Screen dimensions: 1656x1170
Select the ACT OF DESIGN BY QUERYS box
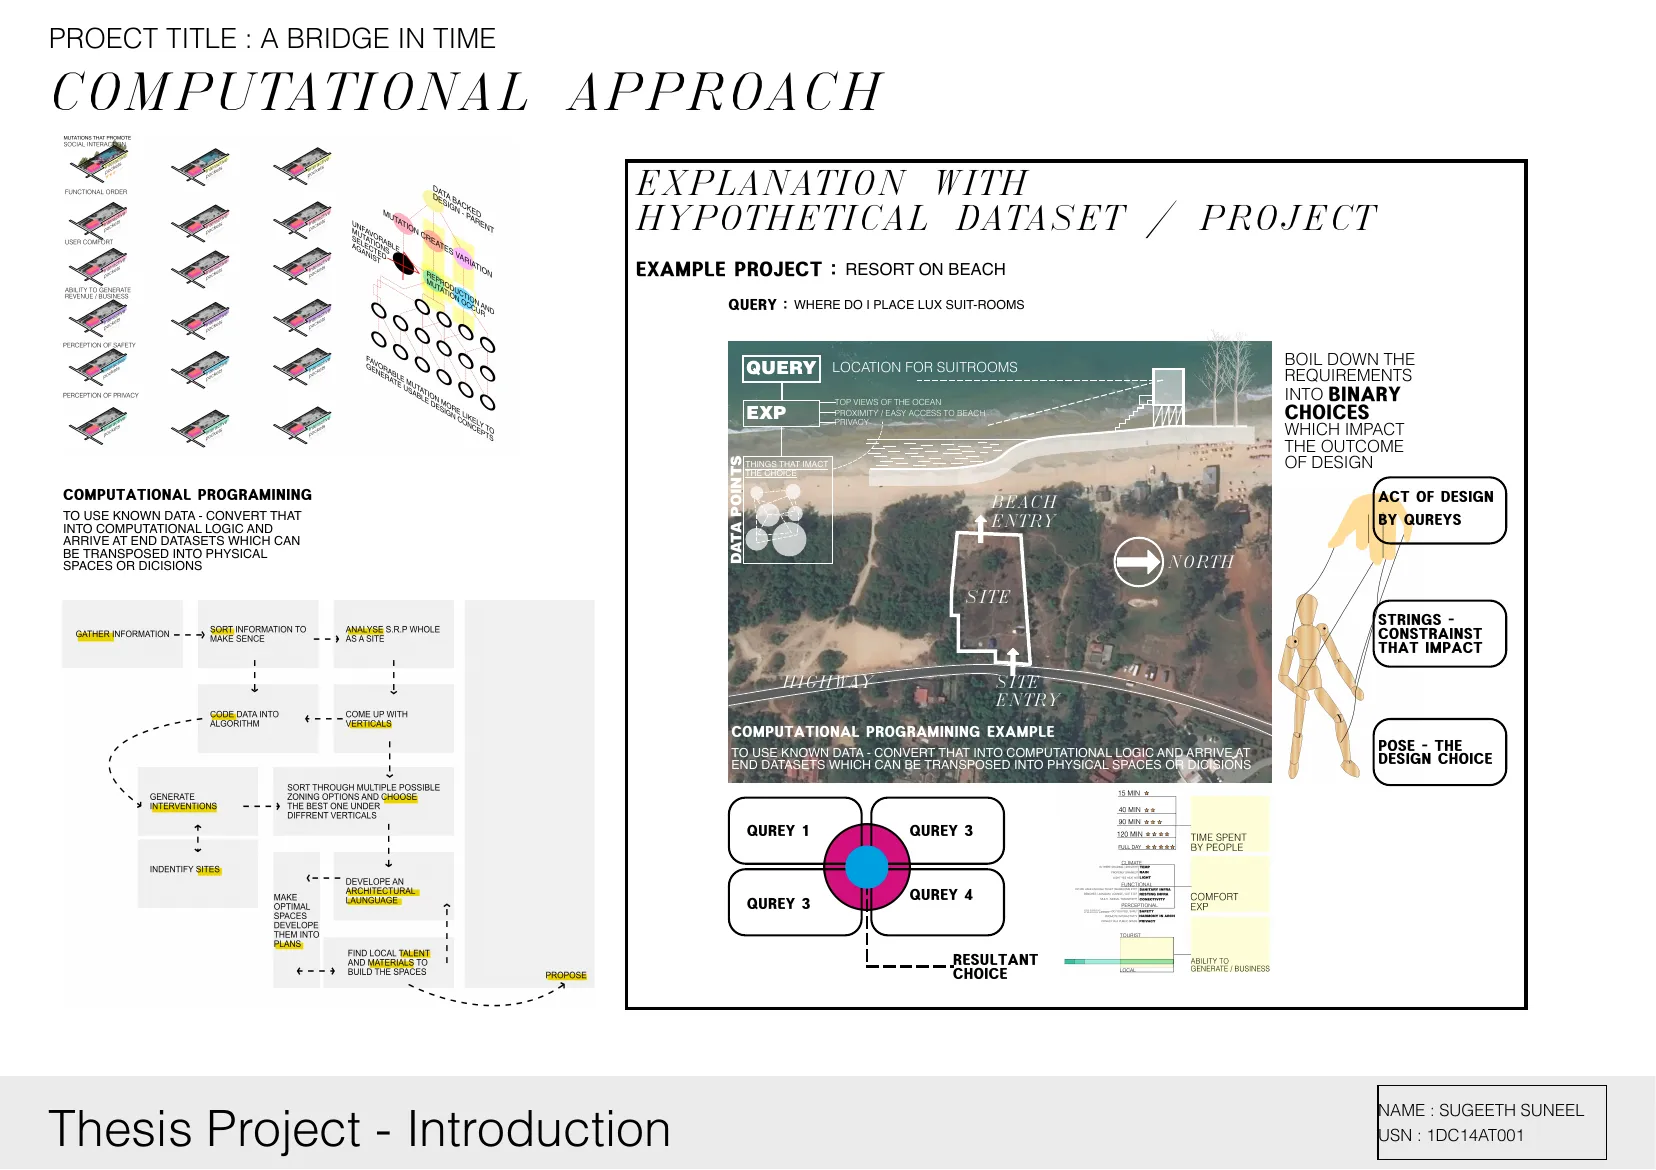pyautogui.click(x=1440, y=510)
